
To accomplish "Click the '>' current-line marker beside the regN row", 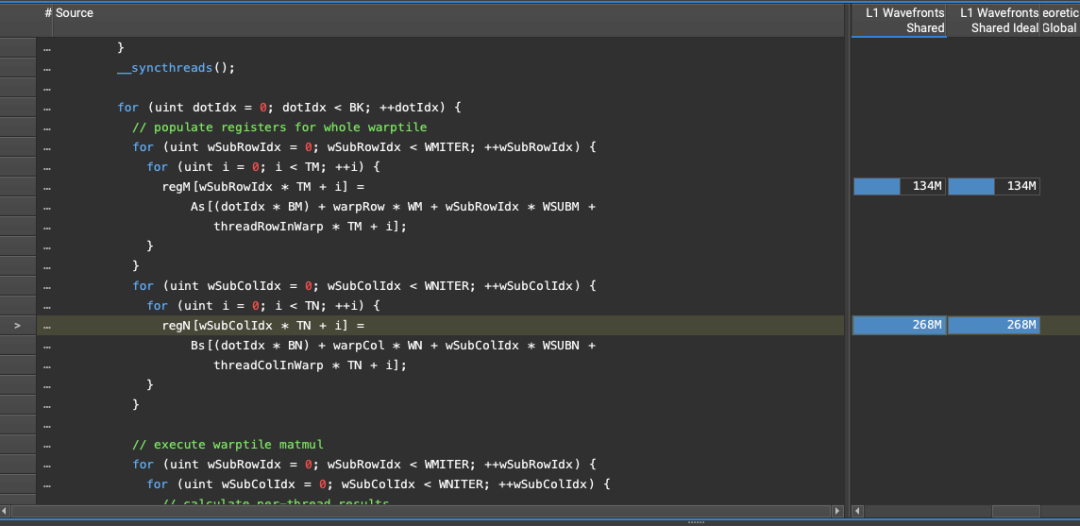I will point(18,326).
